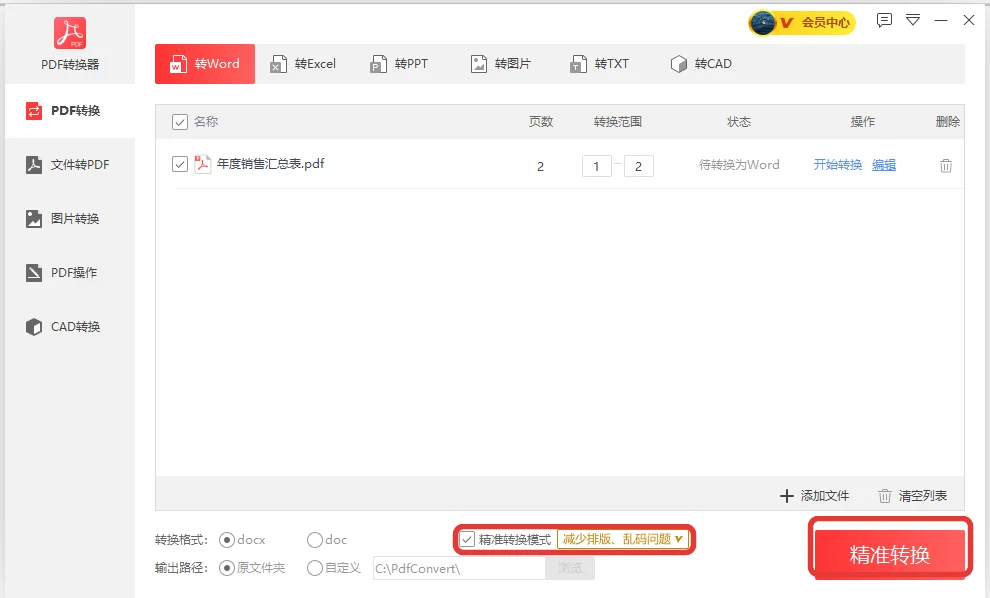Select 原文件夹 output path option
The width and height of the screenshot is (990, 598).
point(227,568)
